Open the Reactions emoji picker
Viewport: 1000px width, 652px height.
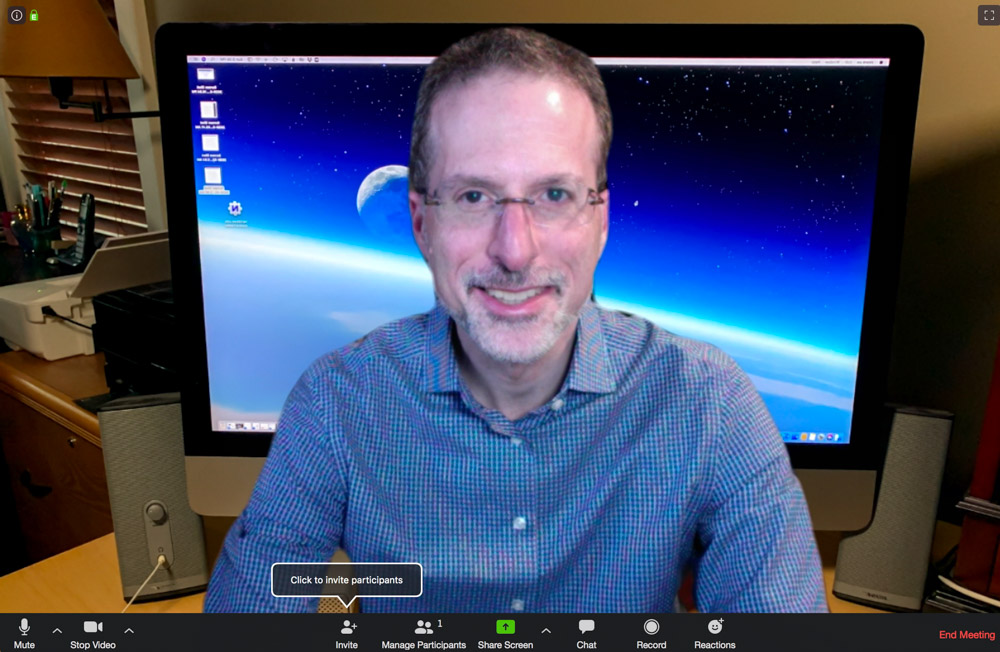point(714,630)
